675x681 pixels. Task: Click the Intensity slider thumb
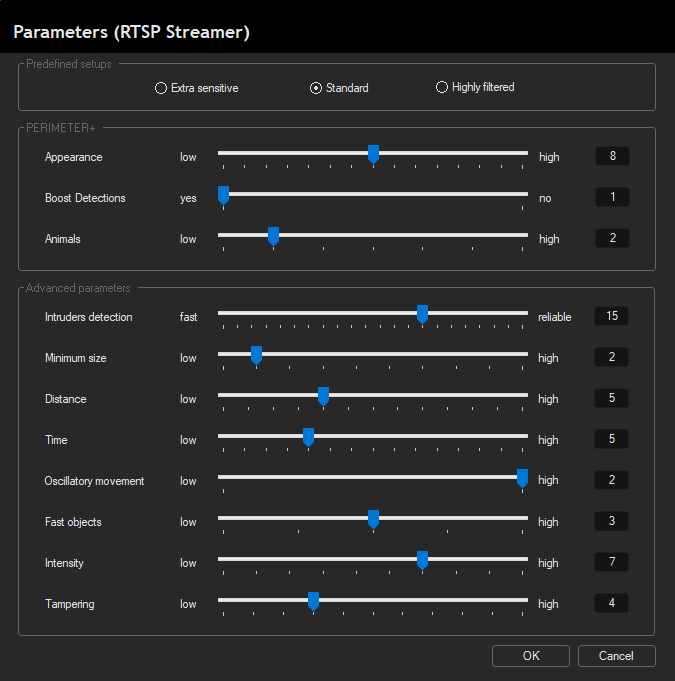[x=422, y=560]
